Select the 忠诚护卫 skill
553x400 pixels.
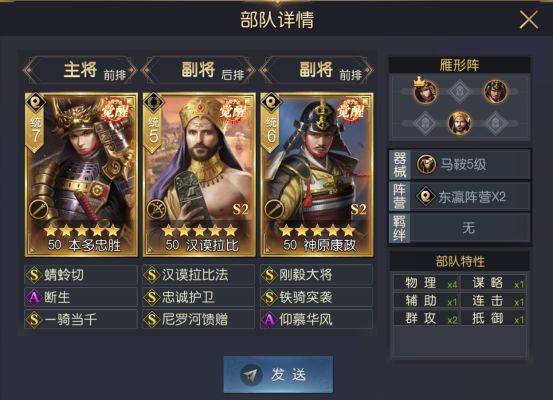[x=199, y=297]
